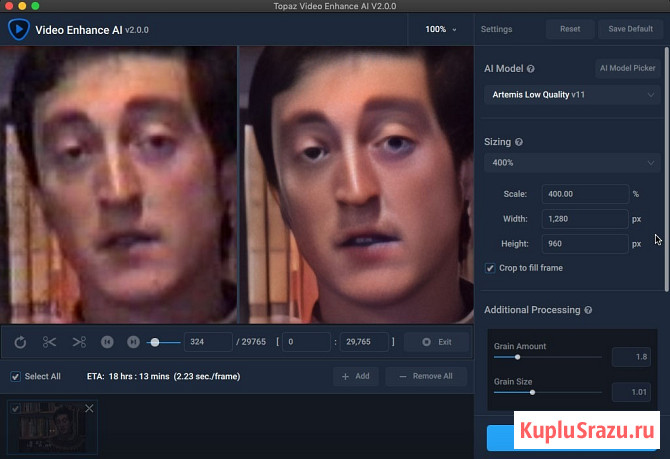The height and width of the screenshot is (459, 670).
Task: Select the scissors trim icon
Action: pos(50,342)
